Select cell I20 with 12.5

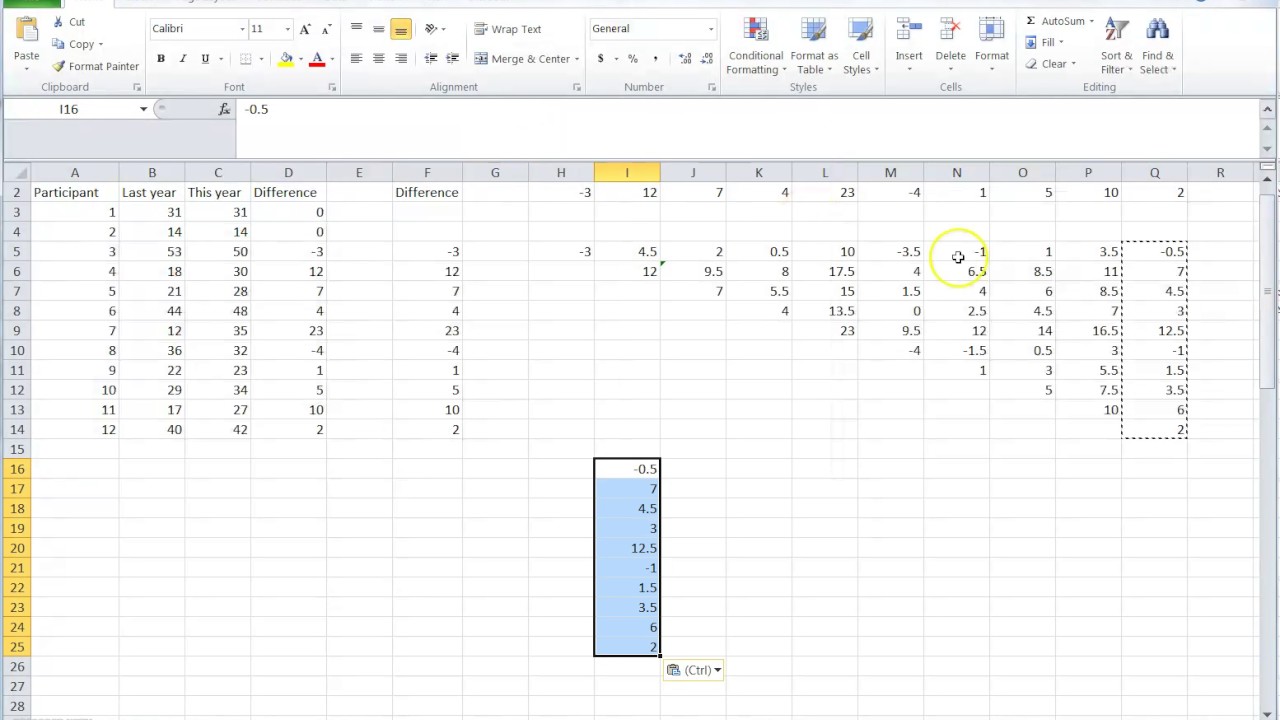click(x=627, y=548)
